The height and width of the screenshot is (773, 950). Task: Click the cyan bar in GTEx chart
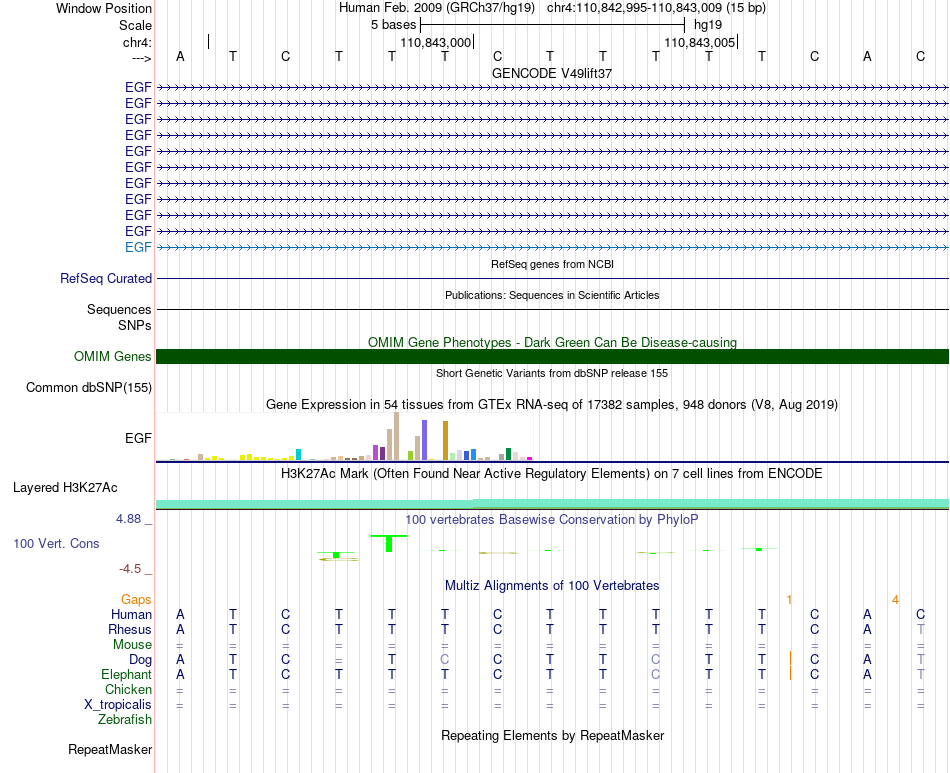[x=298, y=455]
